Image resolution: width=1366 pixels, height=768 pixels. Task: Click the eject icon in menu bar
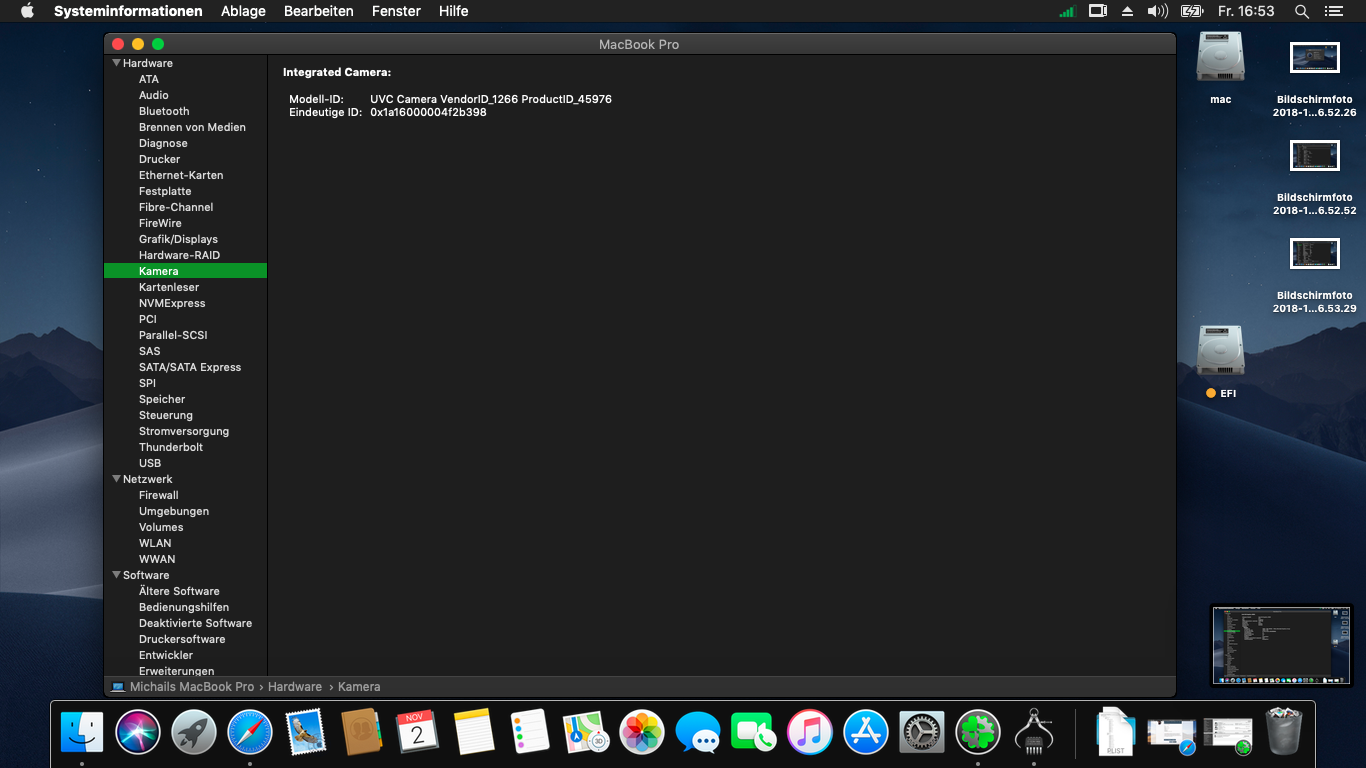coord(1127,11)
